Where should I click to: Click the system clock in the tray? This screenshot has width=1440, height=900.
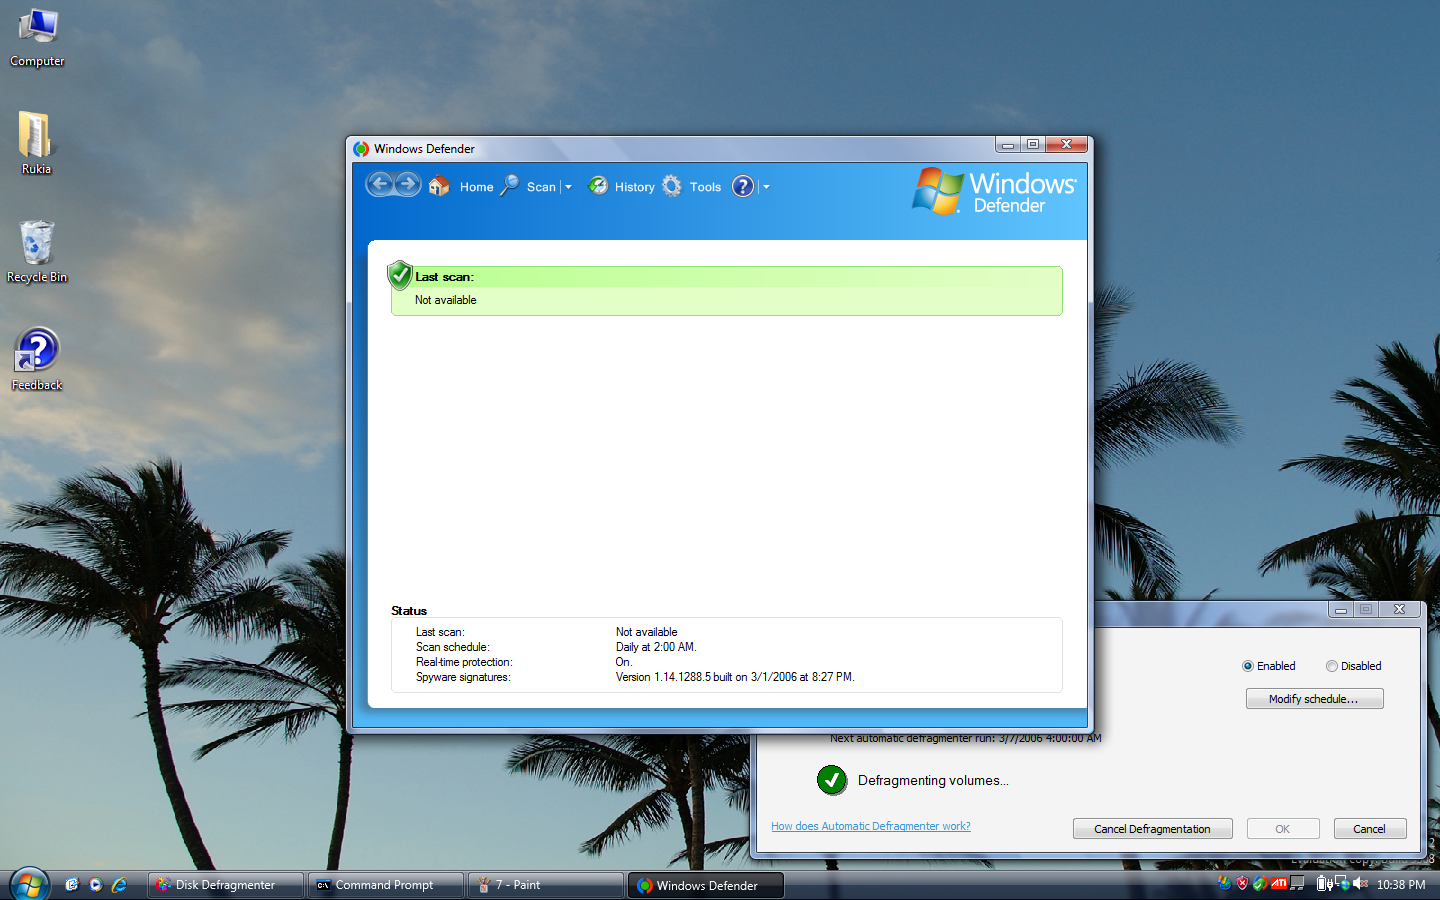[x=1400, y=885]
